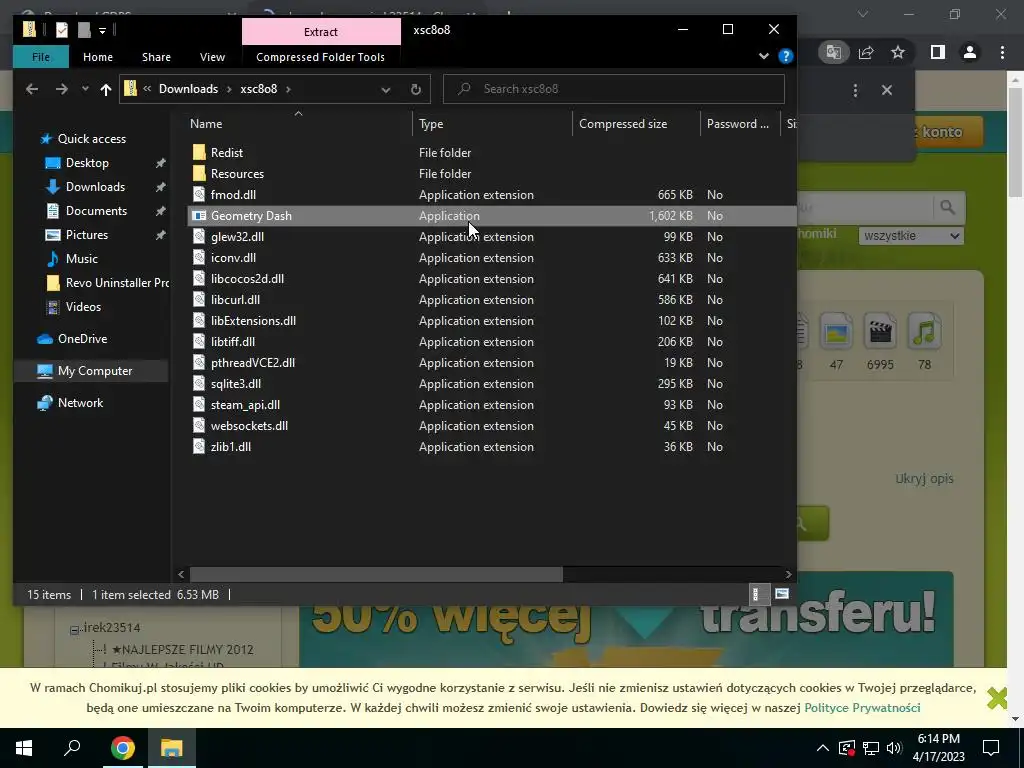Open the Share ribbon tab
The width and height of the screenshot is (1024, 768).
click(157, 57)
